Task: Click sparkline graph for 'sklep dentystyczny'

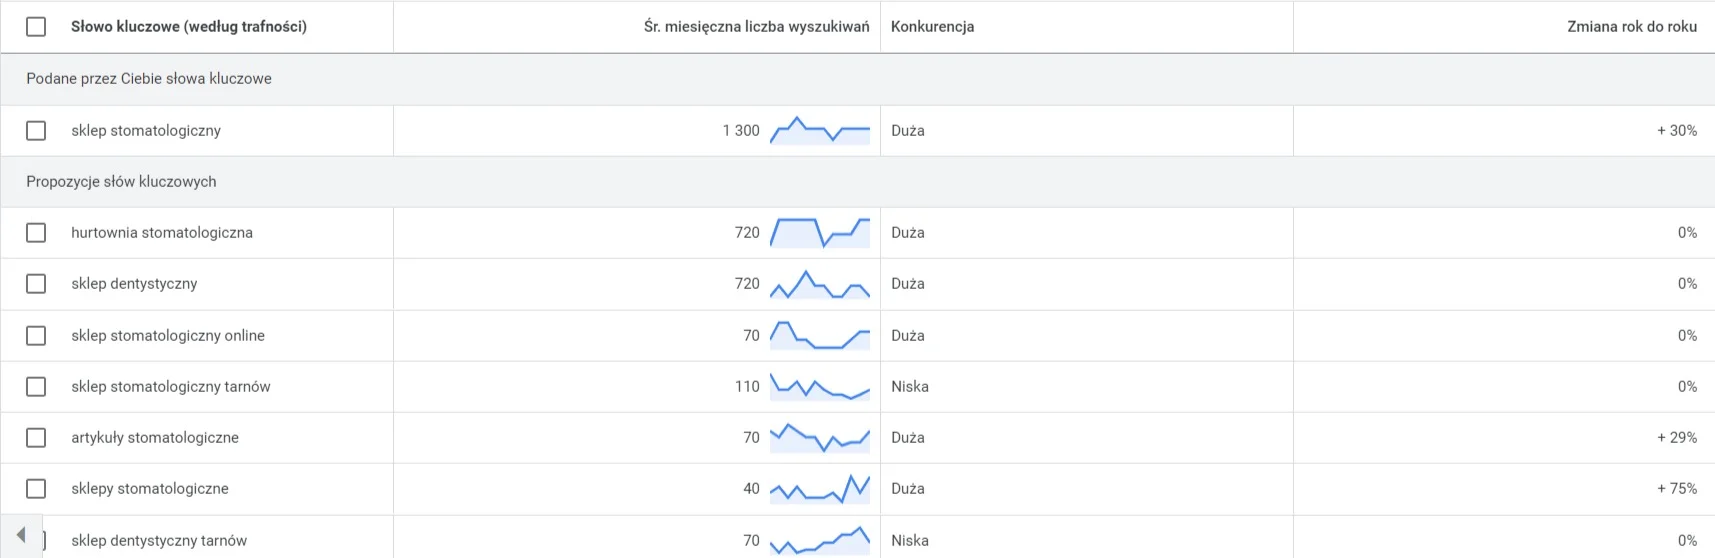Action: 820,284
